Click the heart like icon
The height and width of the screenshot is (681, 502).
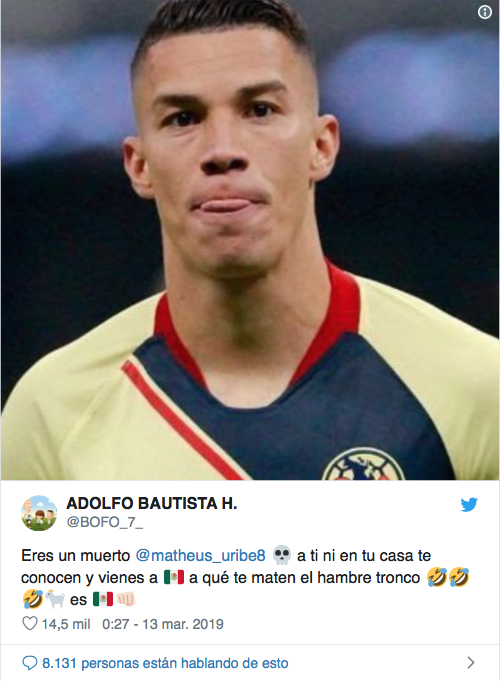point(30,624)
